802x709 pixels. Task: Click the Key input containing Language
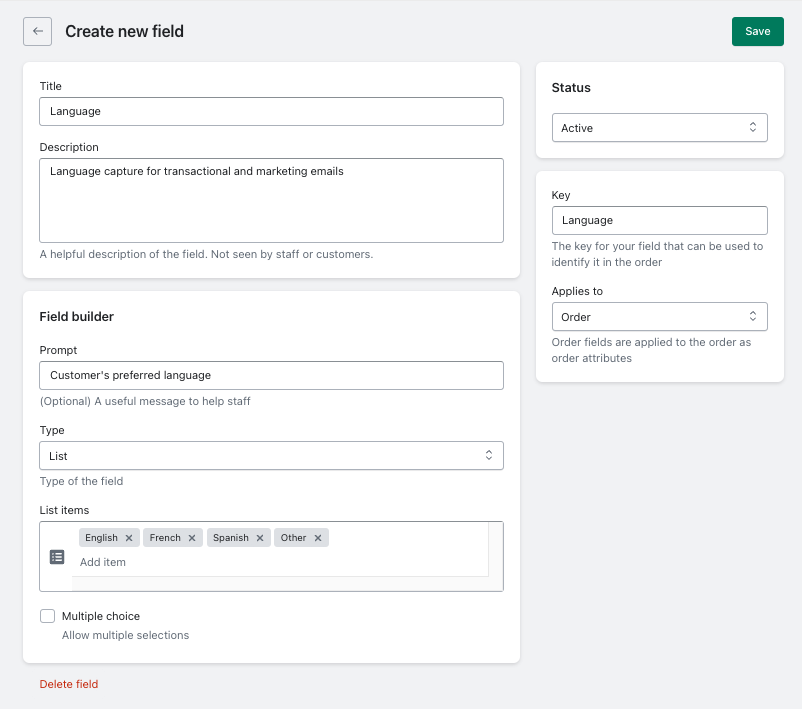pyautogui.click(x=660, y=220)
